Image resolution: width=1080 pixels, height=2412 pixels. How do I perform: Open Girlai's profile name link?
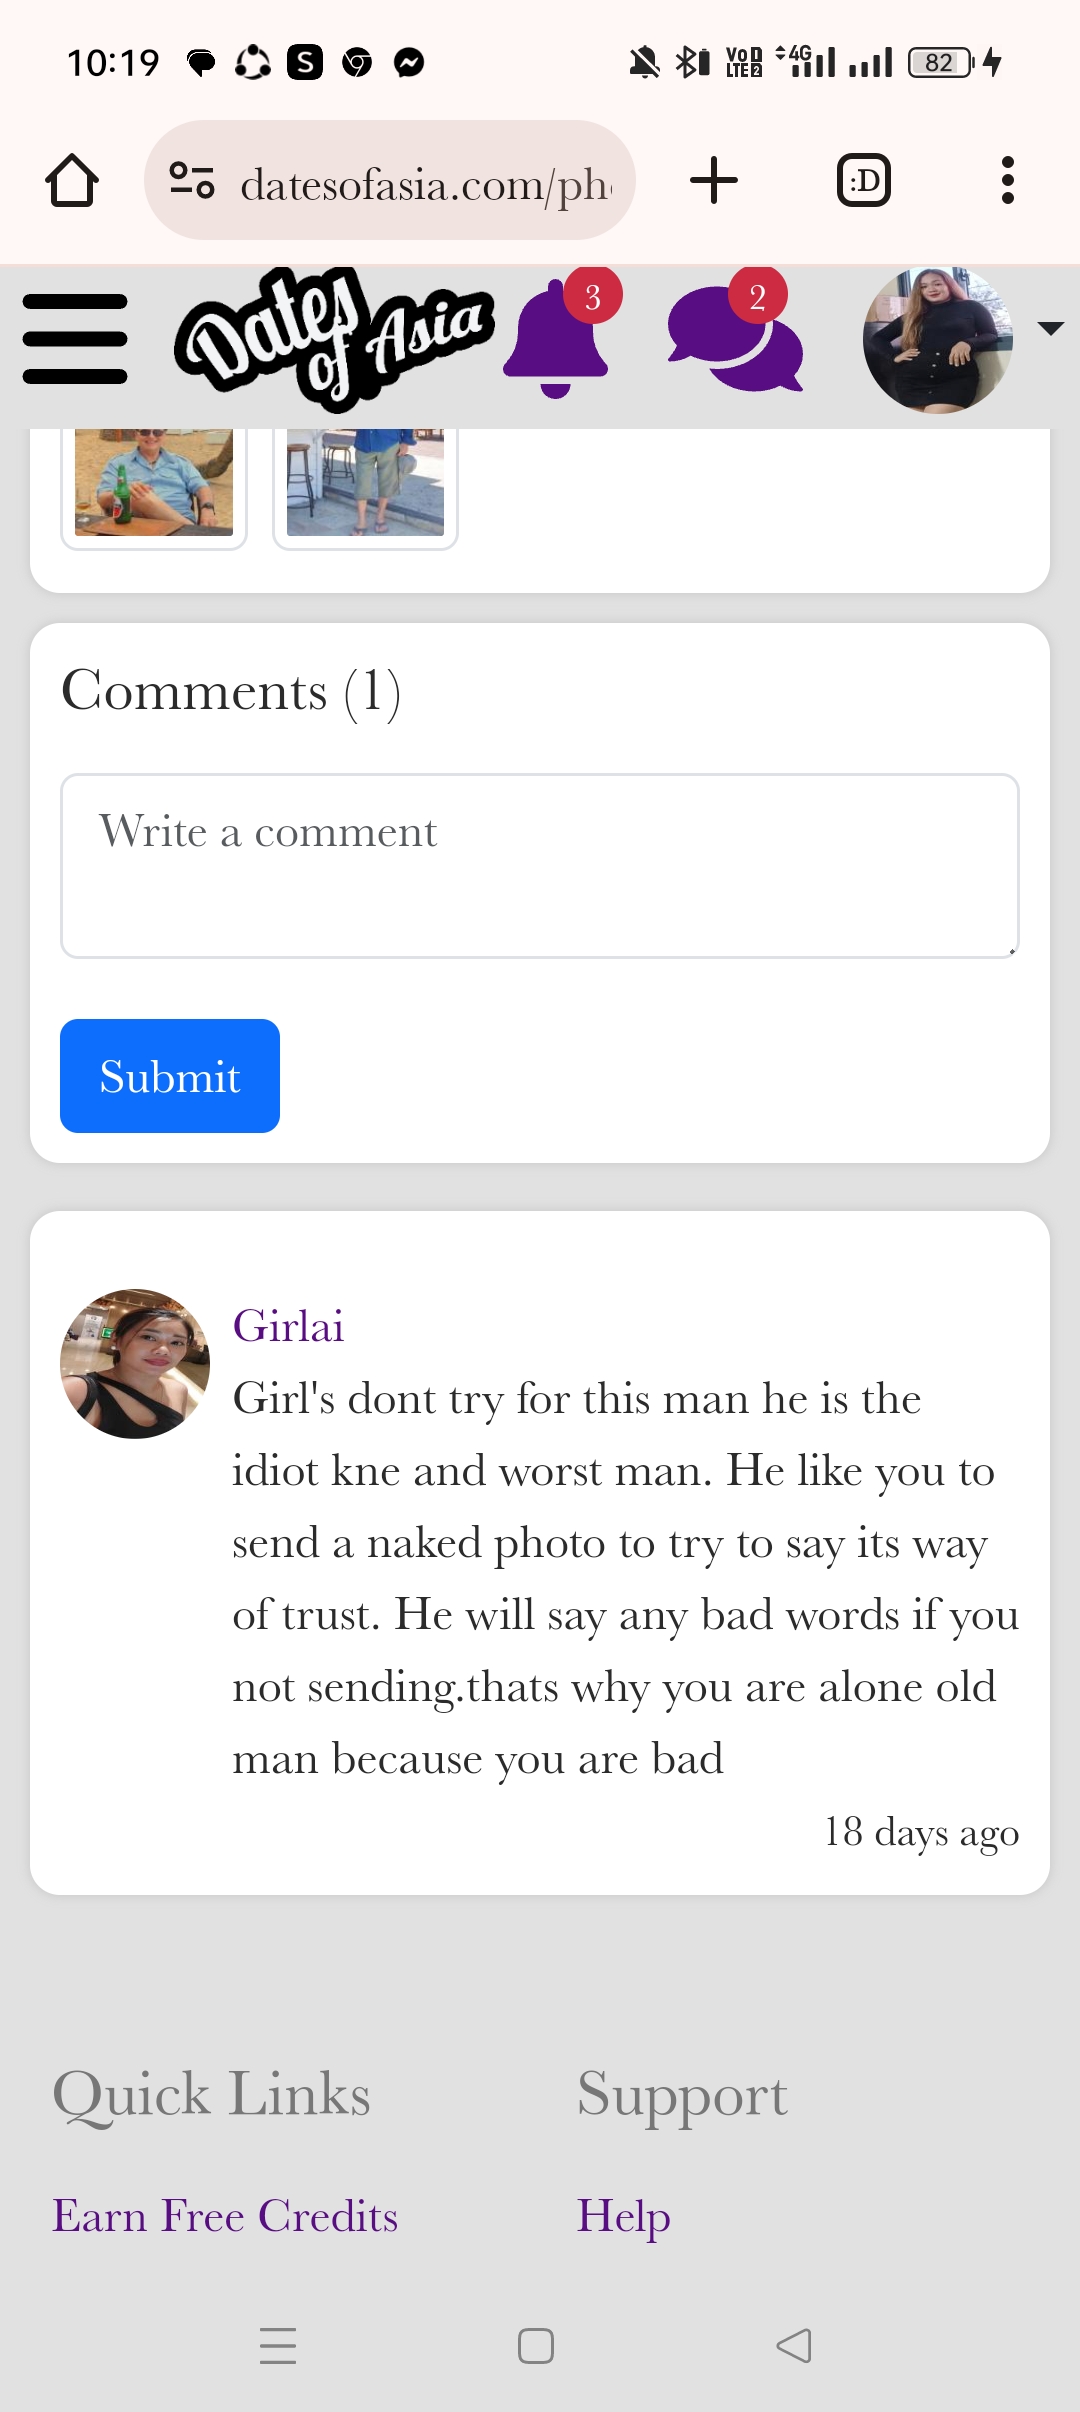(288, 1326)
